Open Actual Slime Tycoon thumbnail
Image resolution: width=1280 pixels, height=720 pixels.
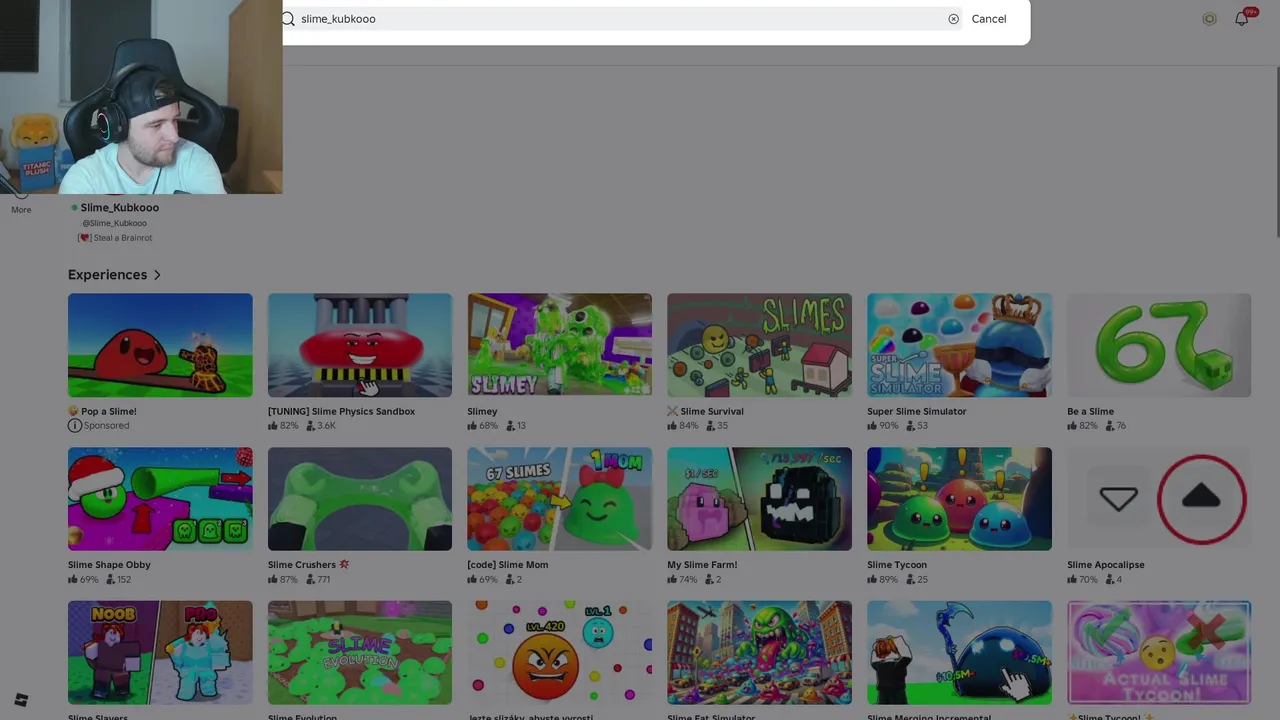pyautogui.click(x=1159, y=653)
